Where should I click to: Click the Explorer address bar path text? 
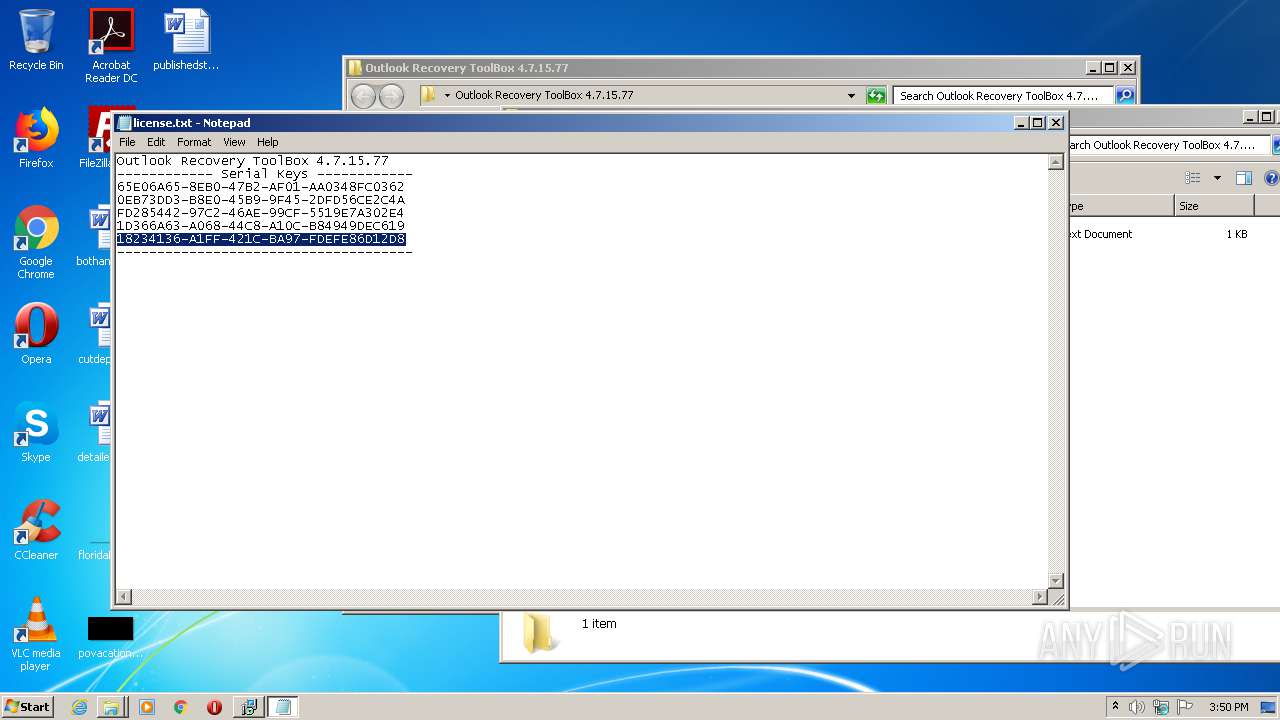[544, 95]
